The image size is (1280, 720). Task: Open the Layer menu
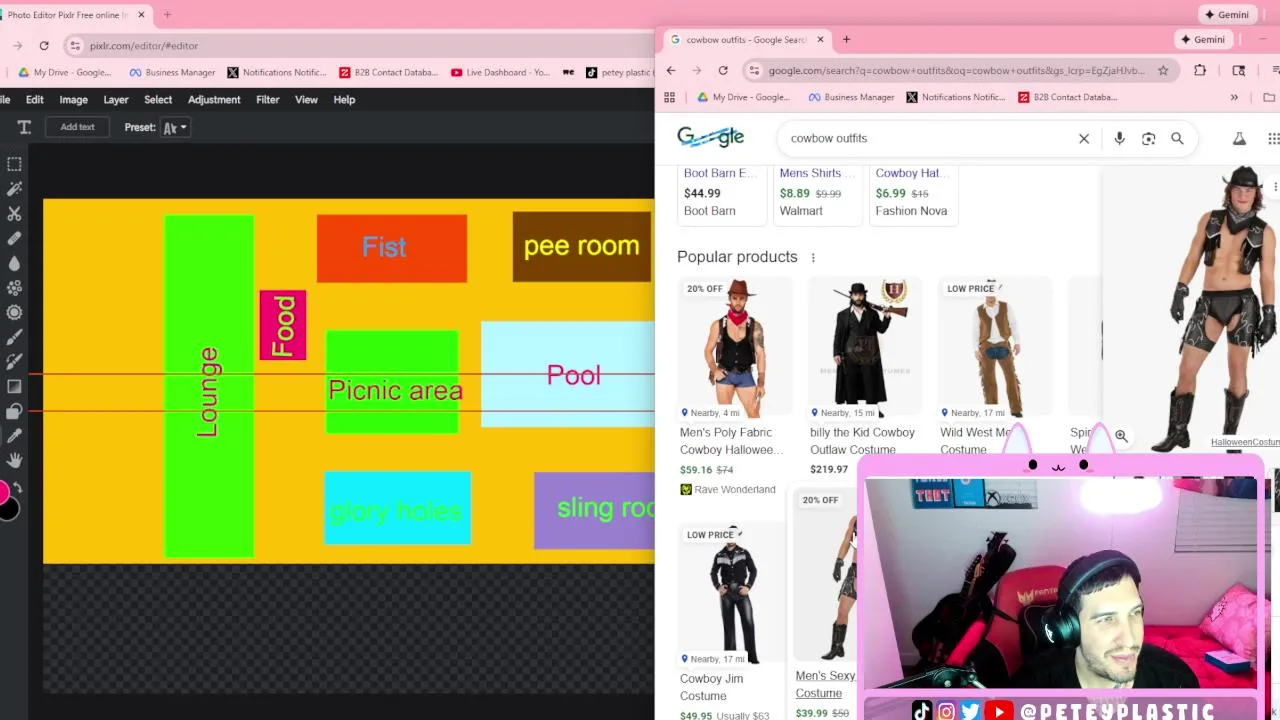[x=116, y=99]
